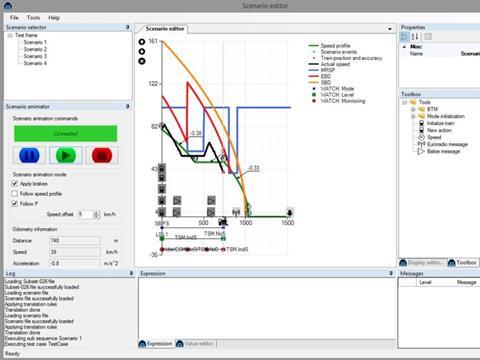The image size is (480, 360).
Task: Select the Balise message tool
Action: click(439, 151)
